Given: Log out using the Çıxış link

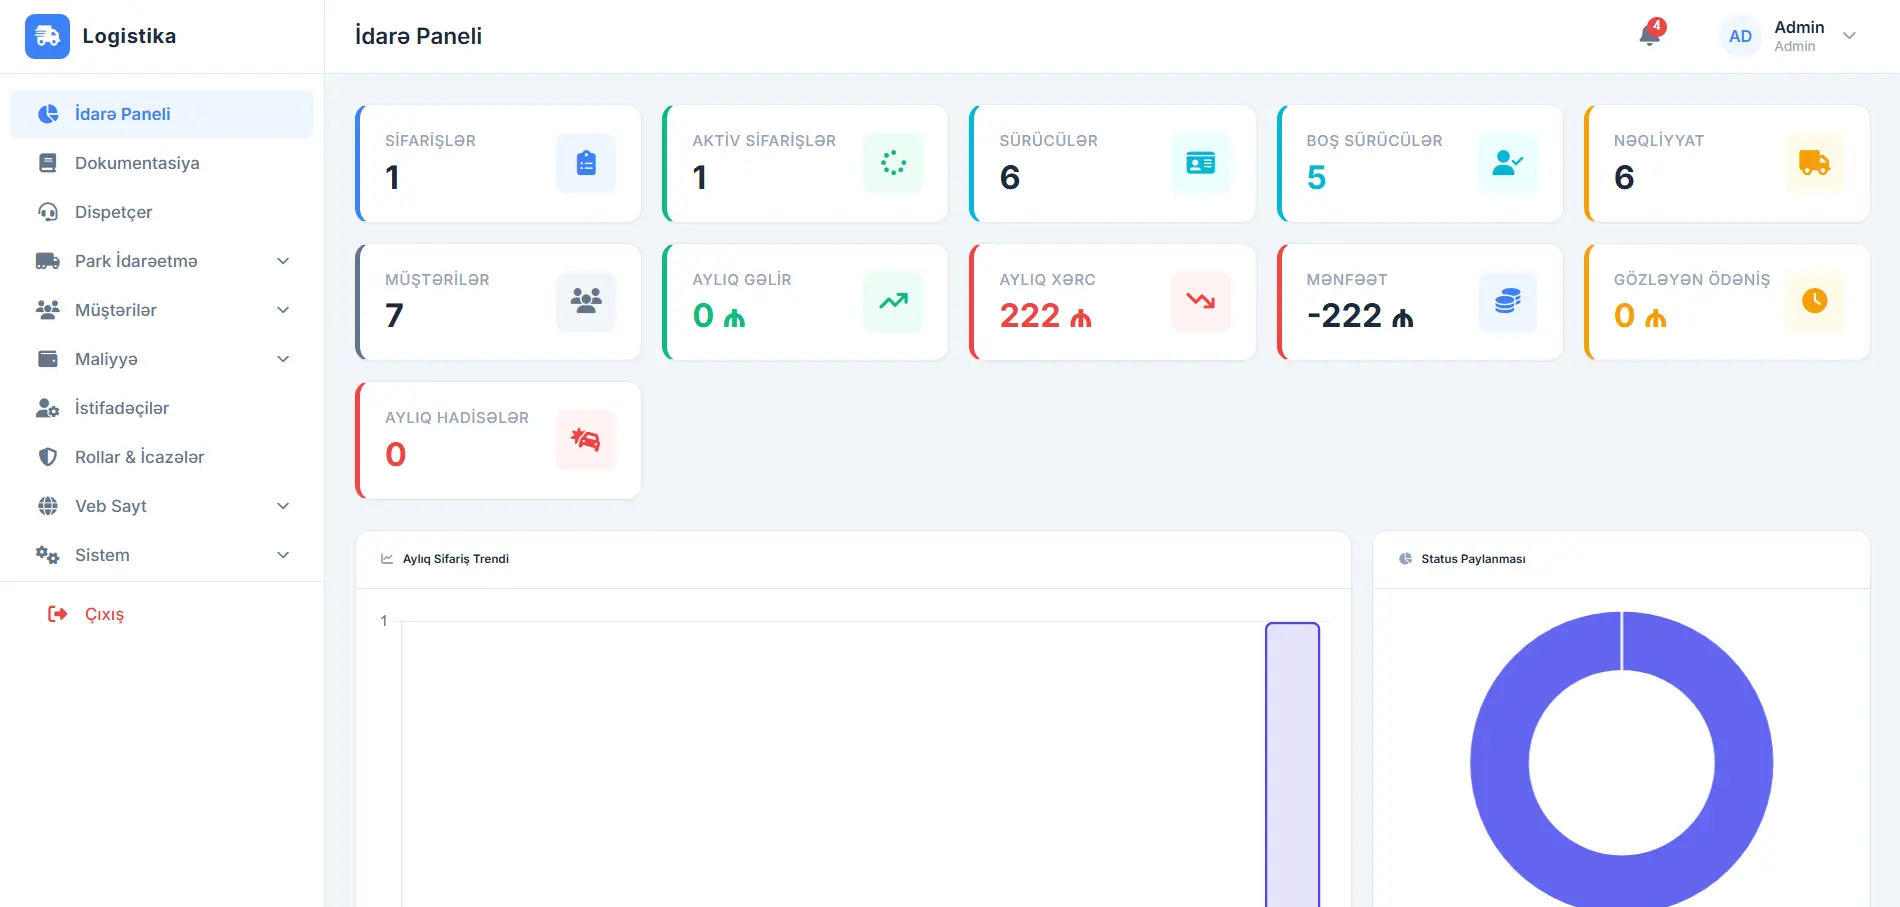Looking at the screenshot, I should click(104, 614).
